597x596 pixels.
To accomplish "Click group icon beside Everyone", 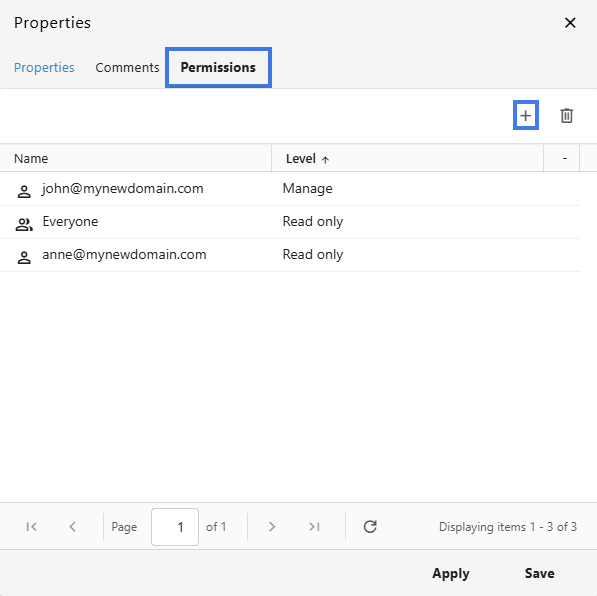I will click(24, 224).
